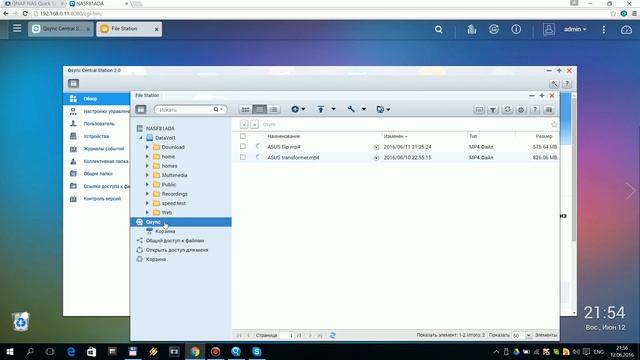Click the page number input field
This screenshot has height=360, width=640.
[287, 336]
